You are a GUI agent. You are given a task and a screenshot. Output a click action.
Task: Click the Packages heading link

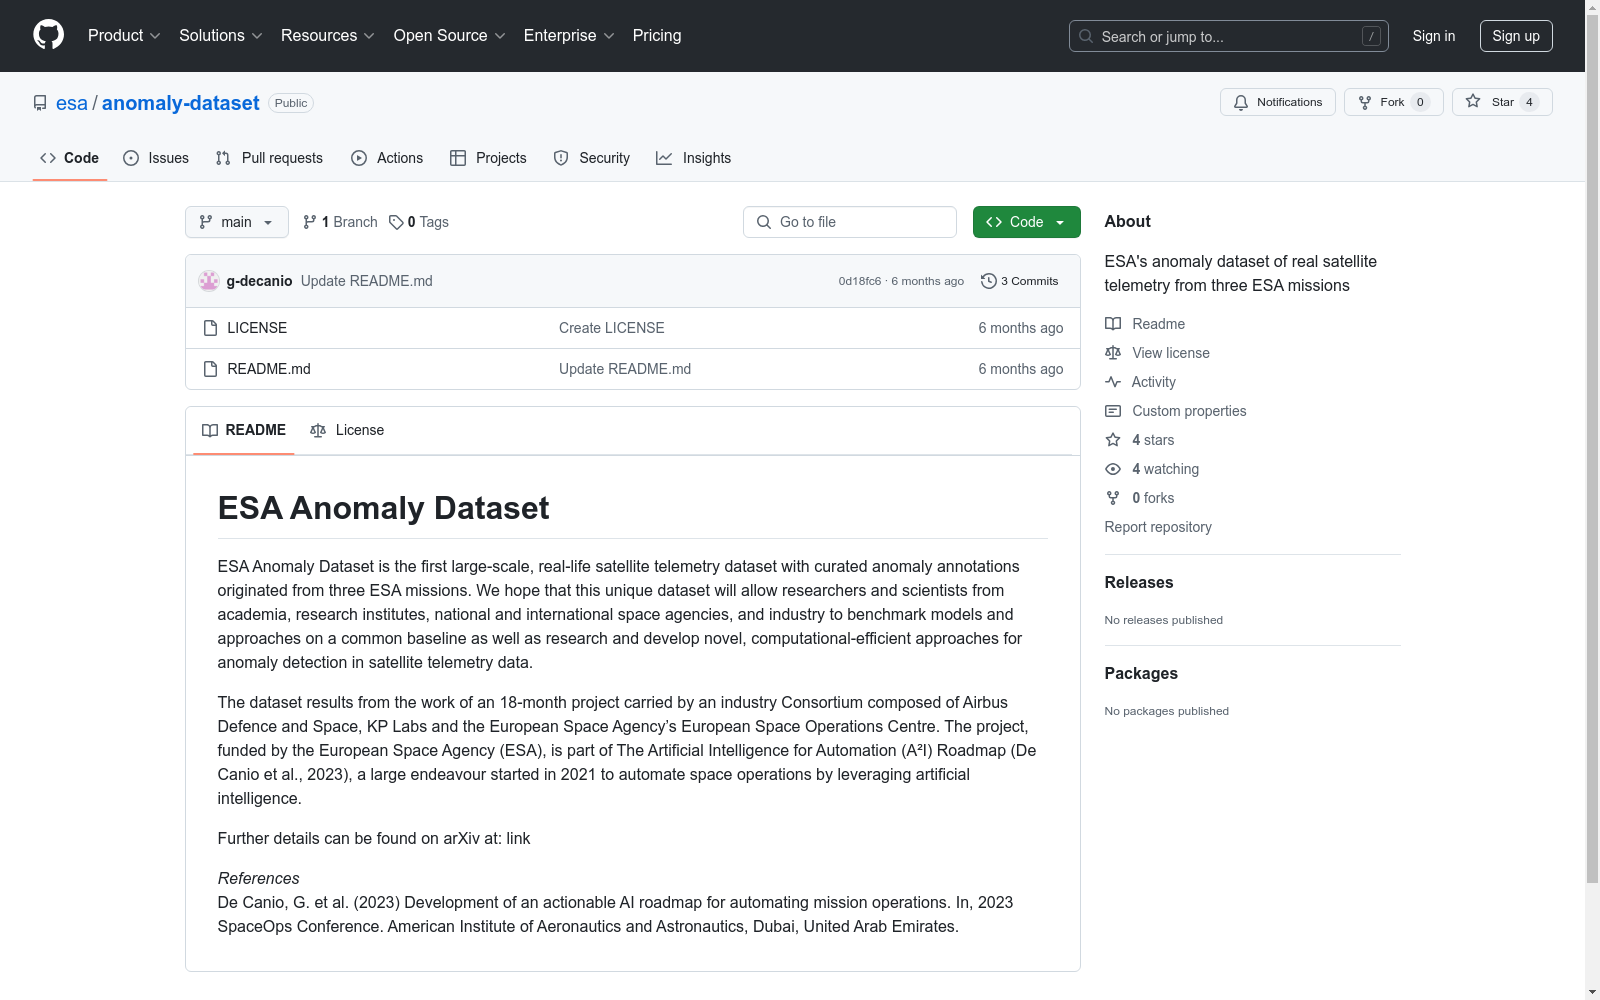(1141, 673)
